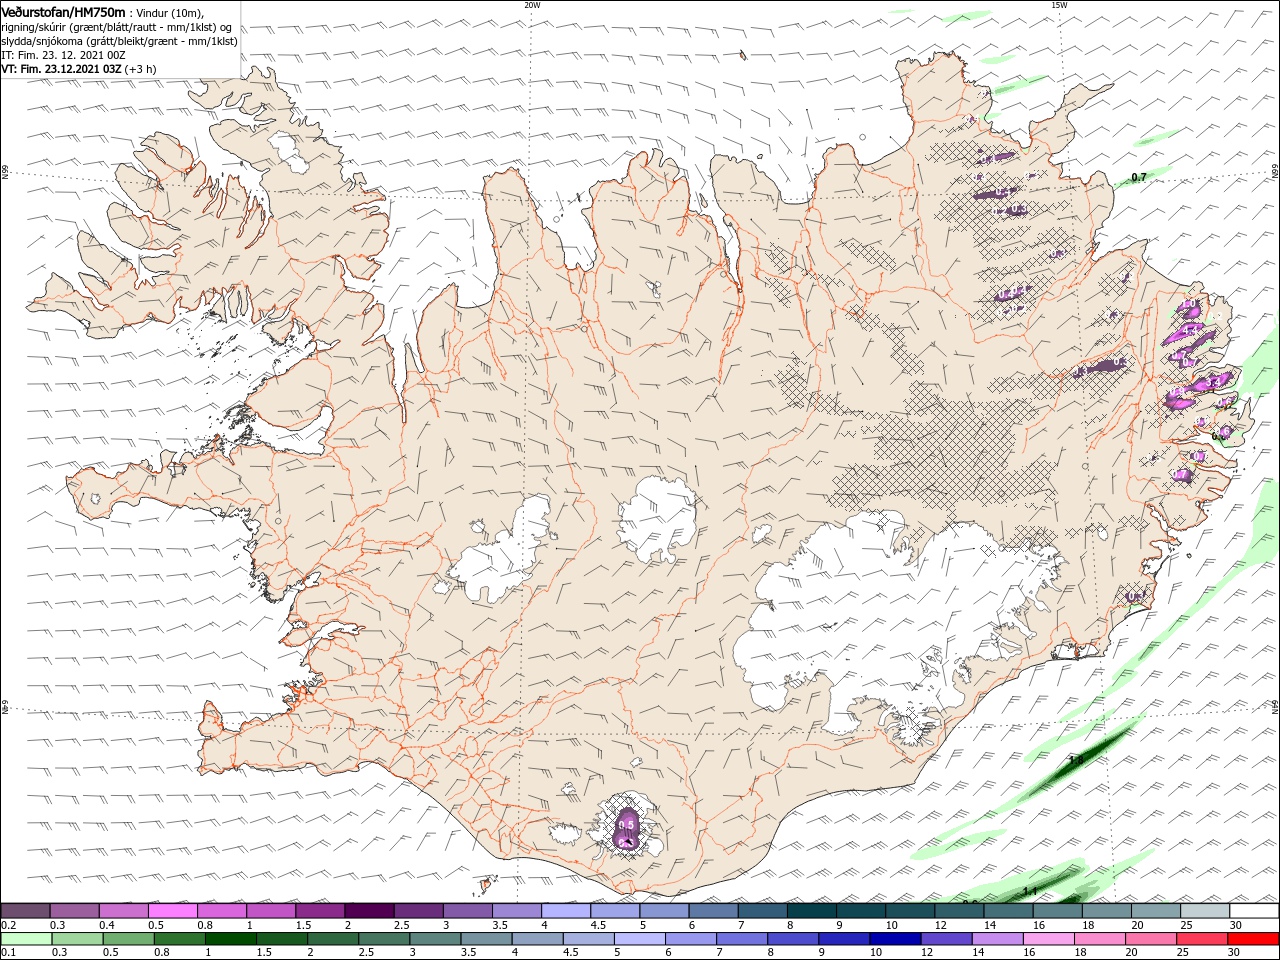This screenshot has width=1280, height=960.
Task: Click upper legend swatch starting at 6
Action: pos(713,910)
